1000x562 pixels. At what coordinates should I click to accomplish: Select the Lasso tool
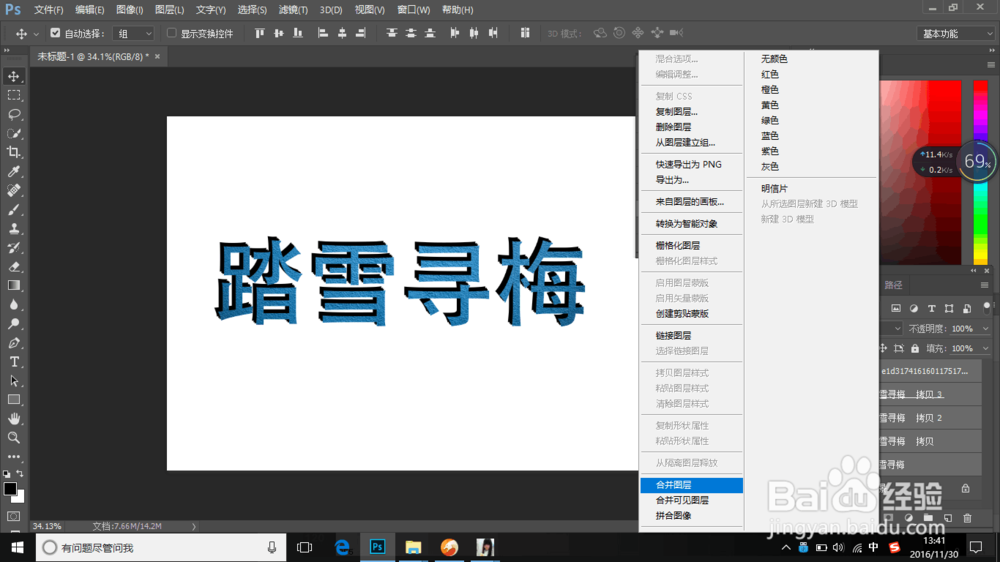pos(13,115)
